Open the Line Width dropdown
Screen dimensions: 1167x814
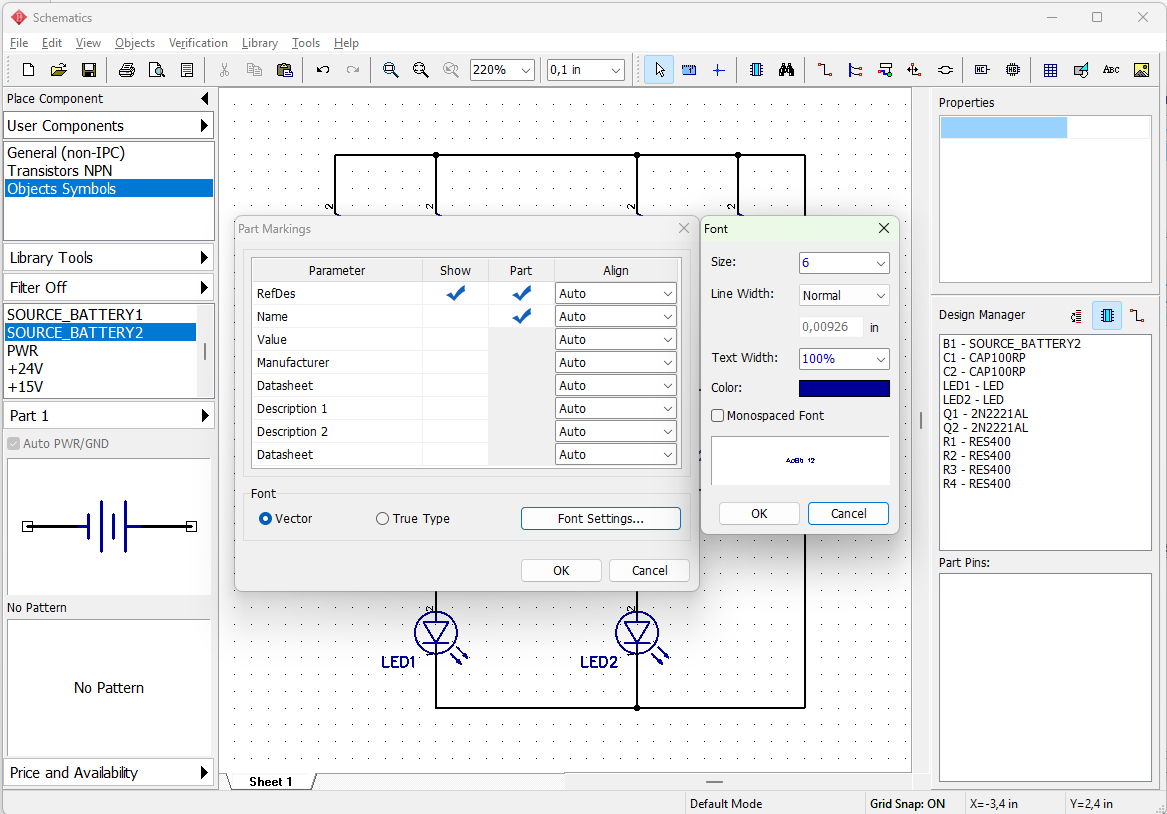pos(880,295)
